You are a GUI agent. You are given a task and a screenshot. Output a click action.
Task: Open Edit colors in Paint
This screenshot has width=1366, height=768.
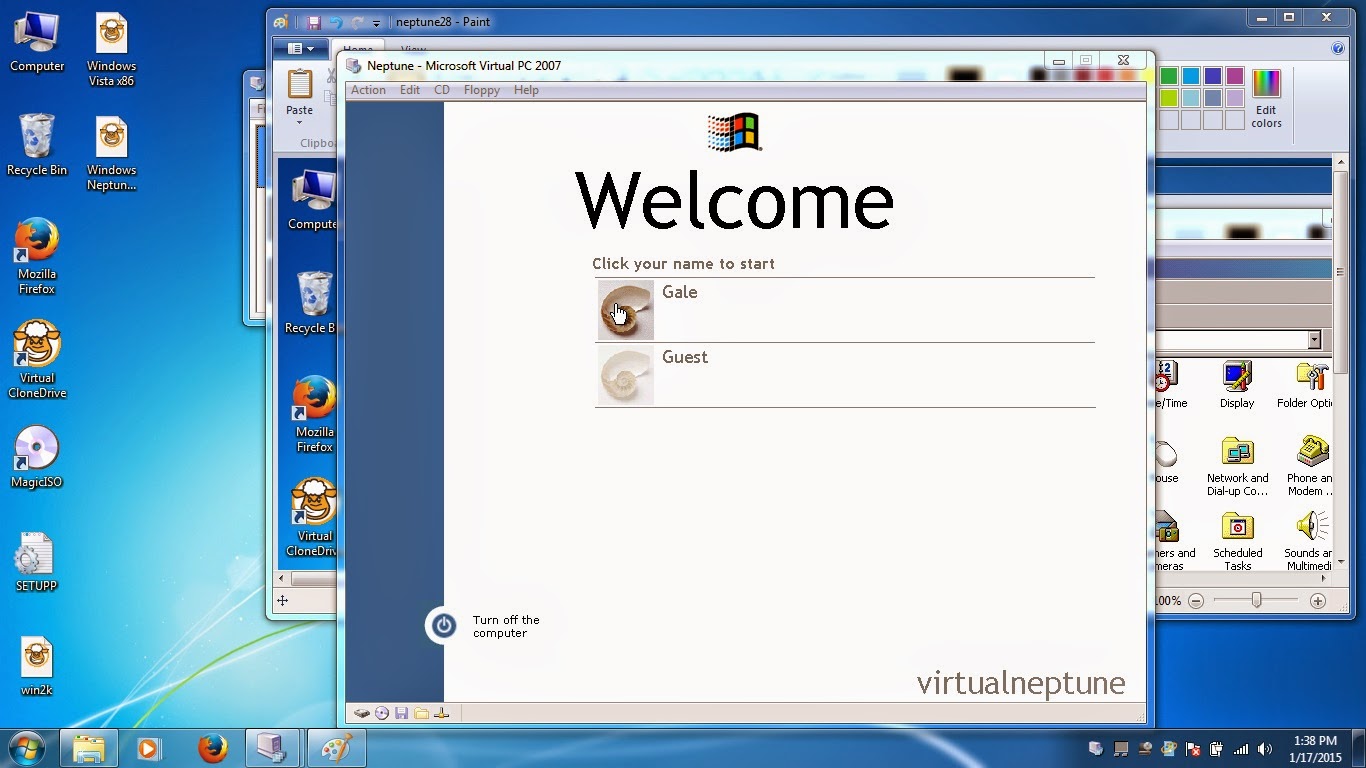1266,98
